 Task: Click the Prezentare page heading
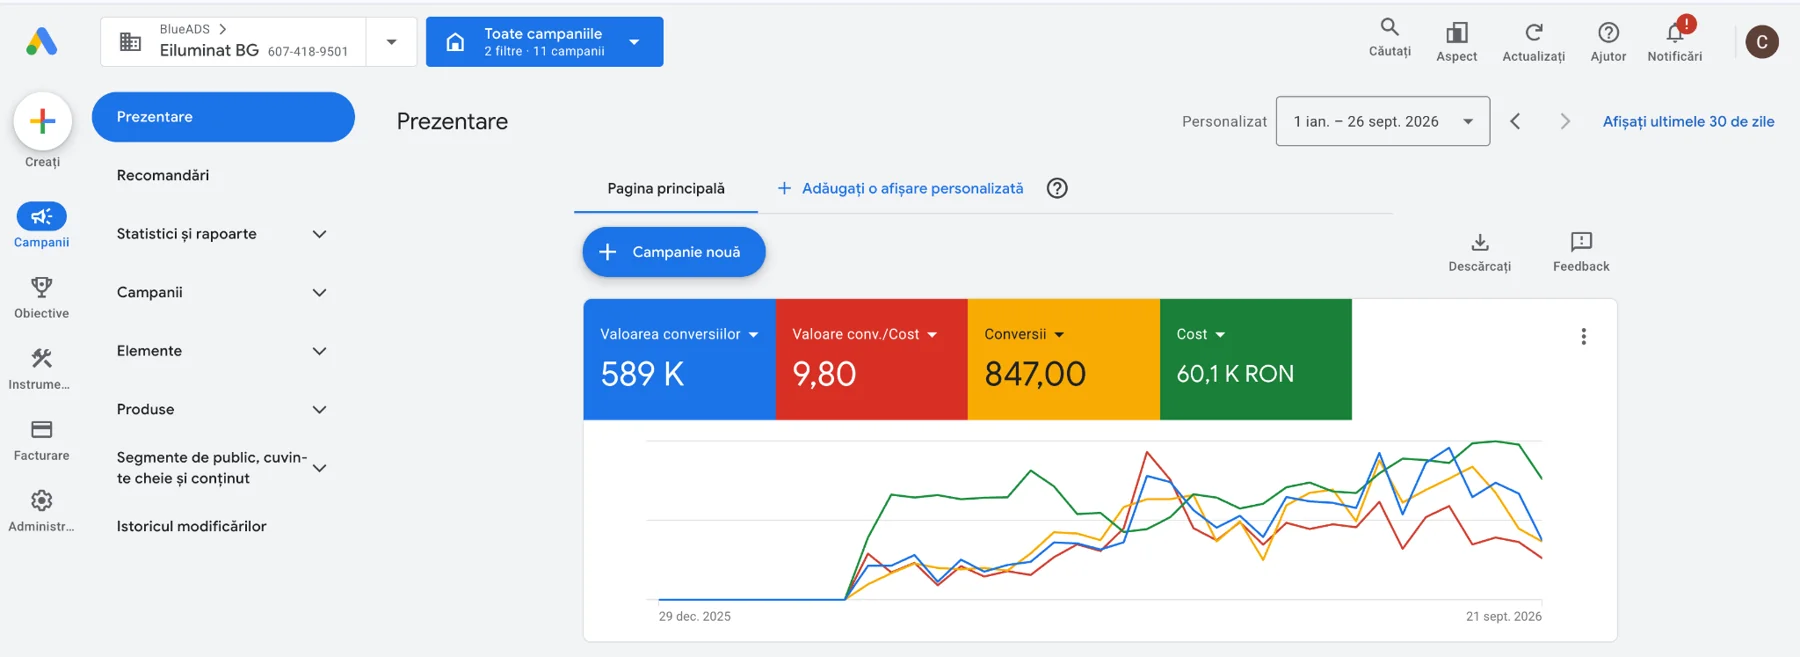[x=452, y=121]
